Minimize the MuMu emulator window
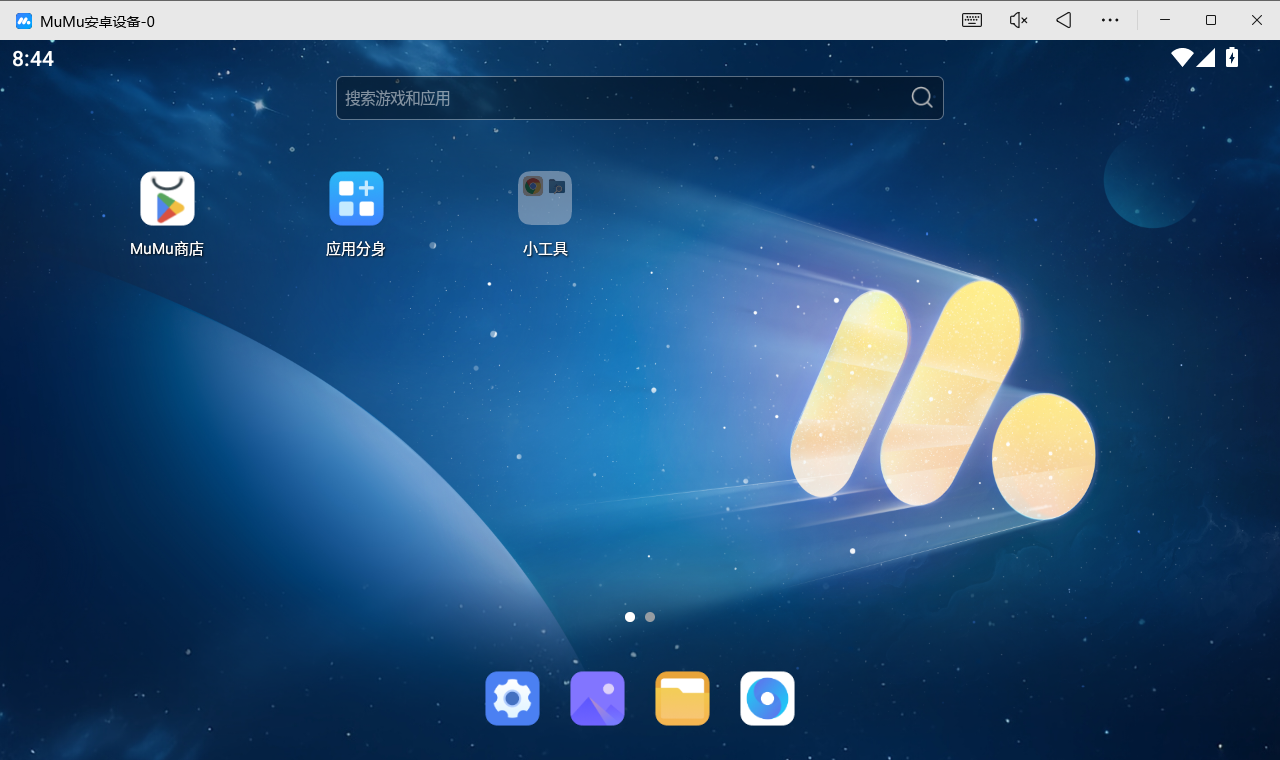The width and height of the screenshot is (1280, 760). [1164, 20]
